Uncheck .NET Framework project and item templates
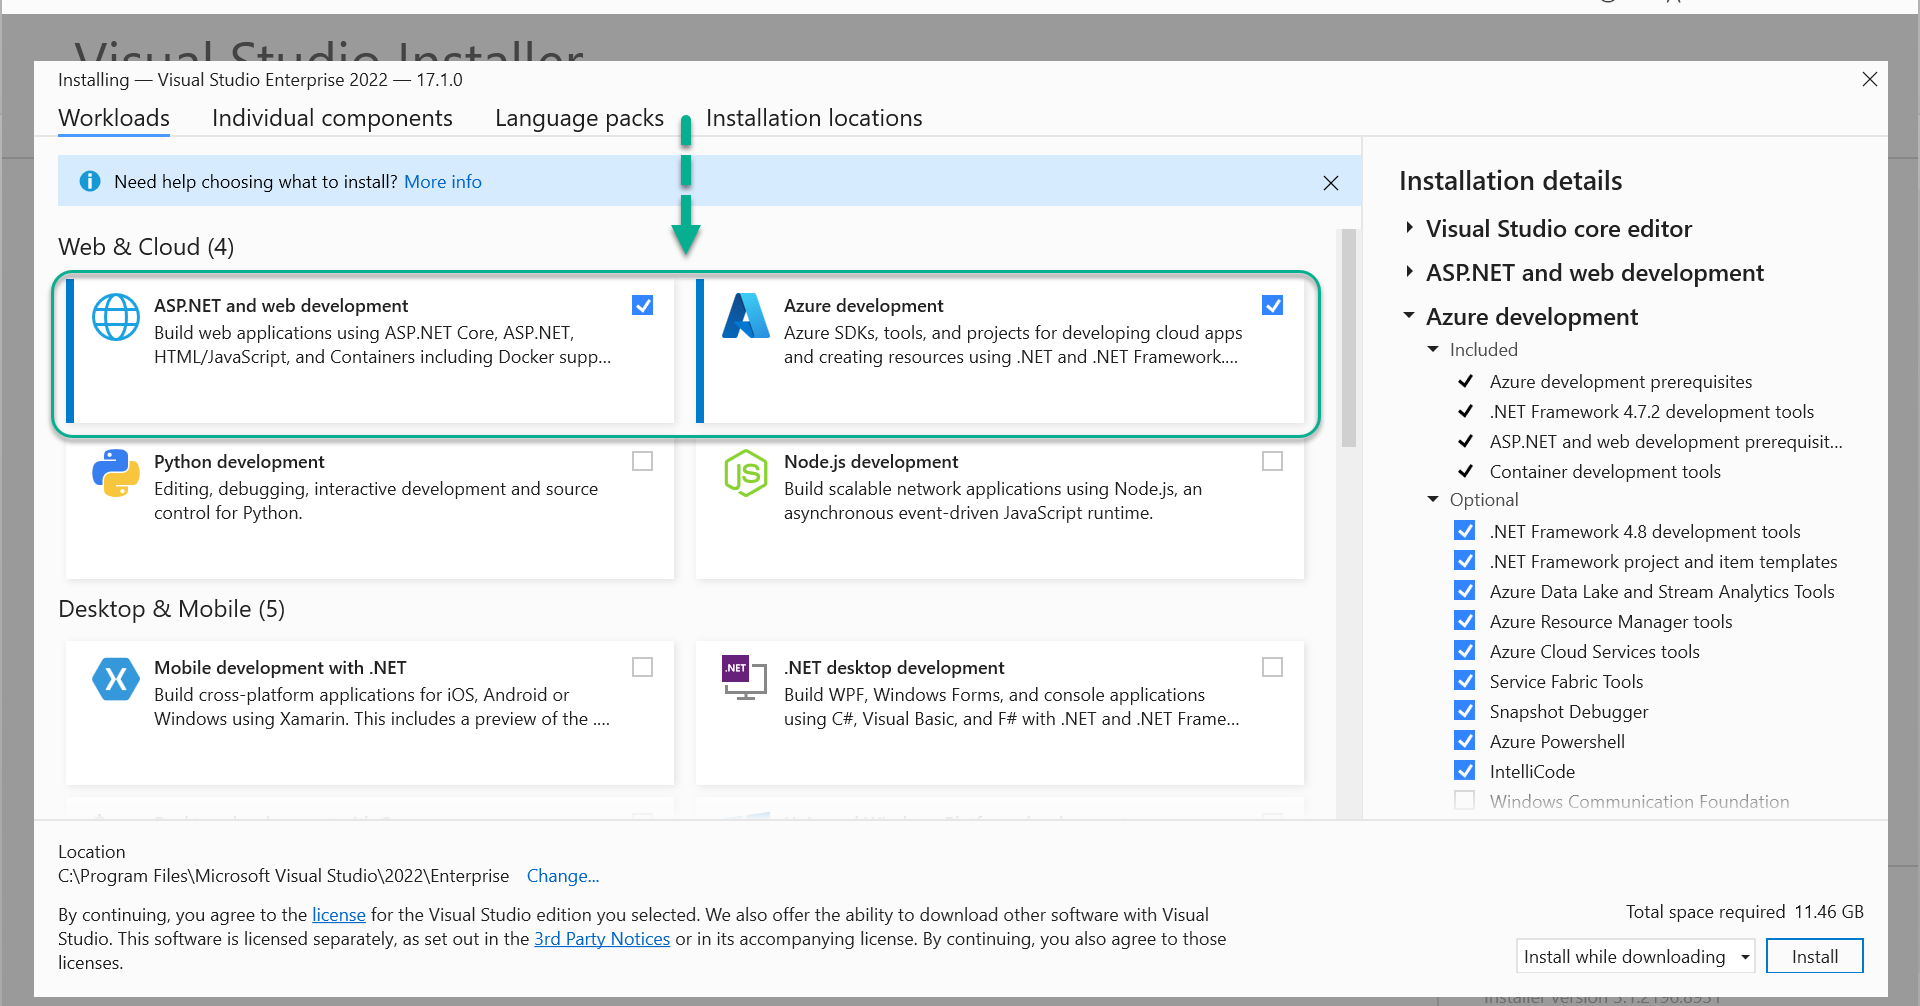Viewport: 1920px width, 1006px height. click(1465, 561)
